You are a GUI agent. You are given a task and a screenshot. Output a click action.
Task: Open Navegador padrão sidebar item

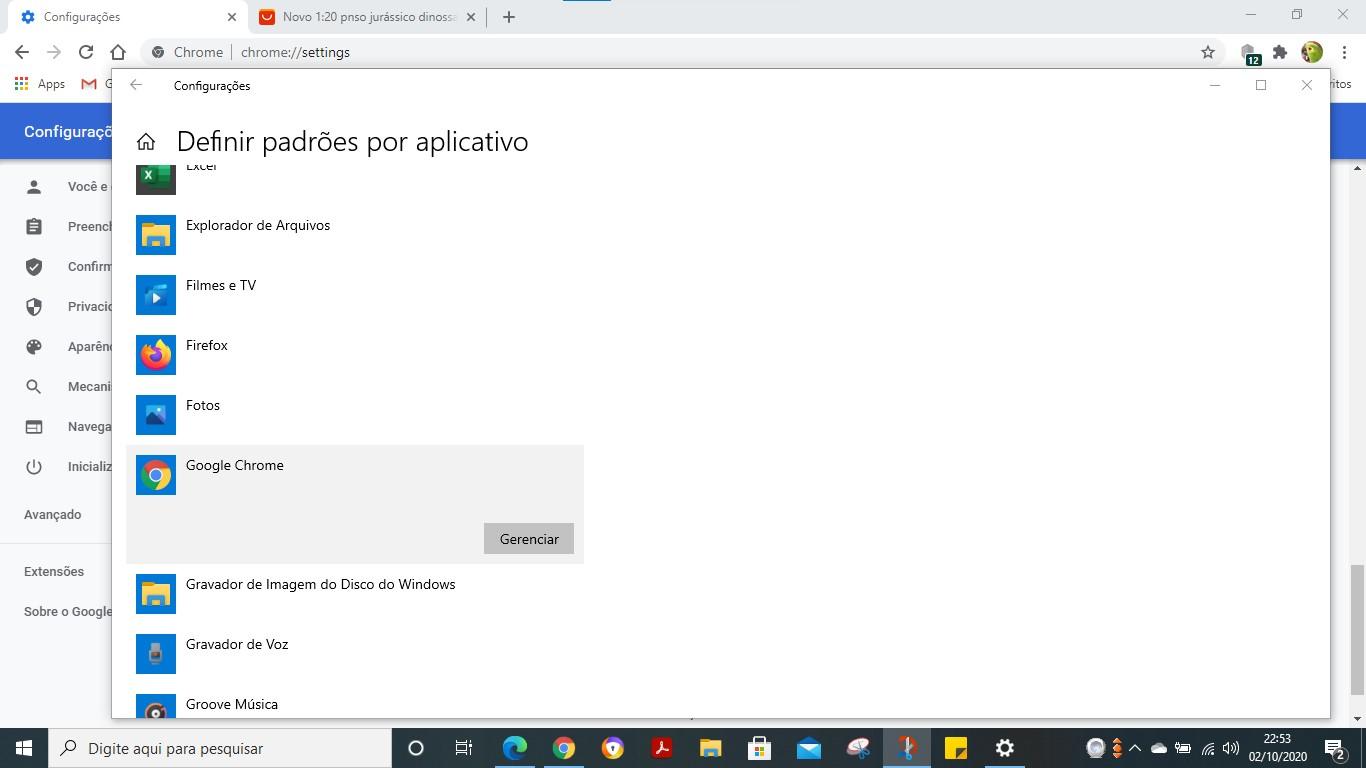pos(56,427)
